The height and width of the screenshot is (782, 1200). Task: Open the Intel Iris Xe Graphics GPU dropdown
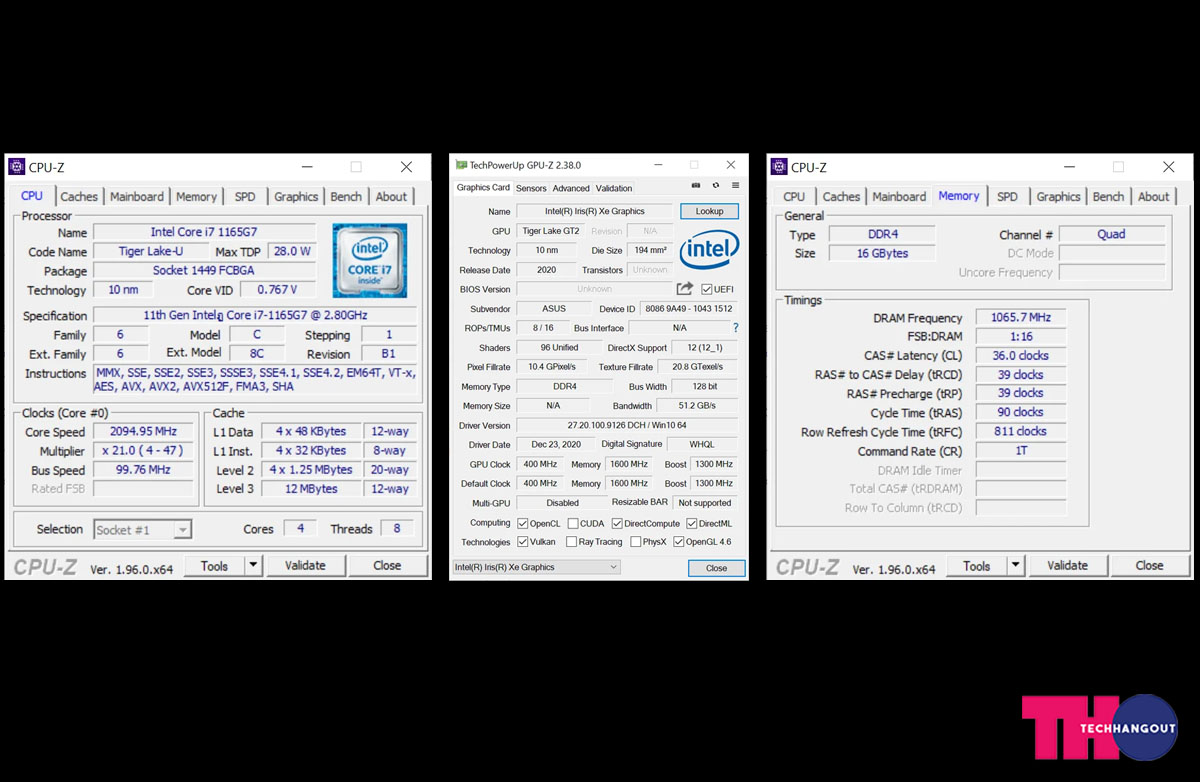tap(536, 567)
